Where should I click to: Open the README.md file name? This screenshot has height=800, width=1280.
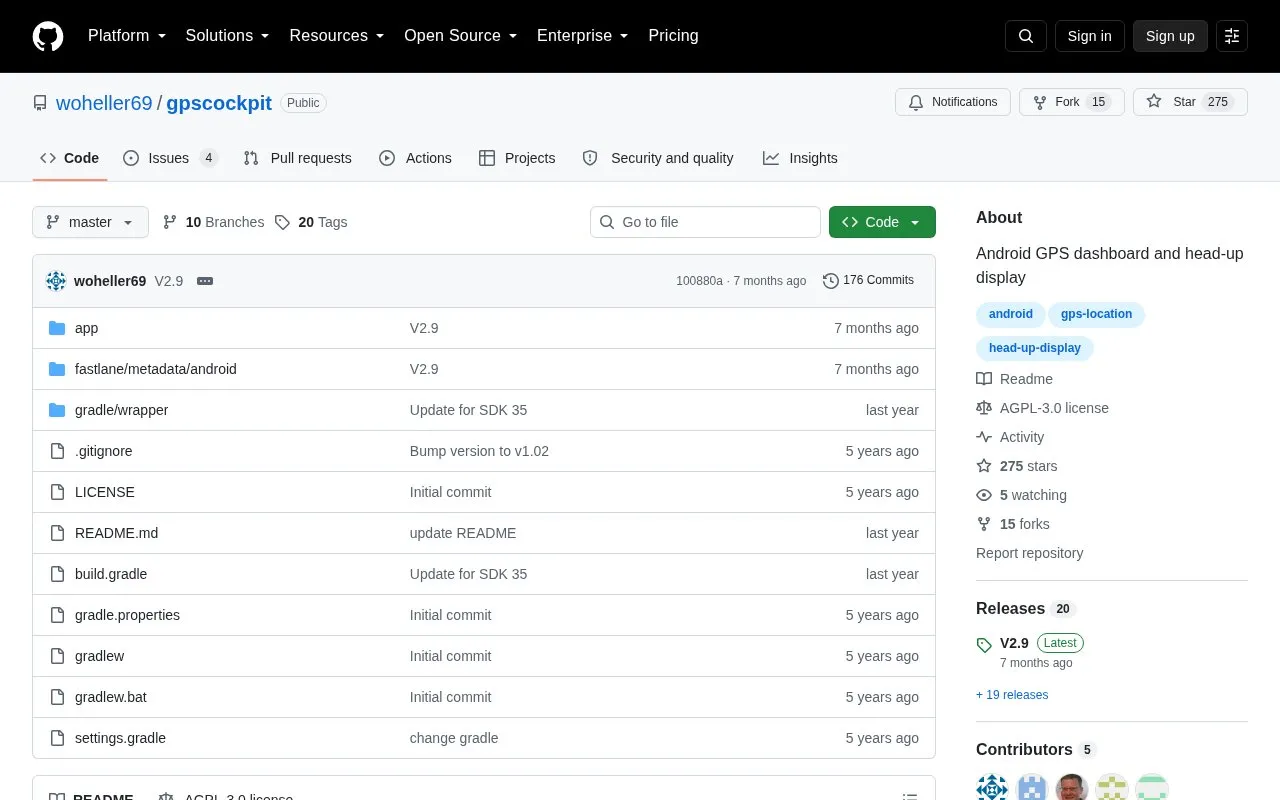click(116, 533)
